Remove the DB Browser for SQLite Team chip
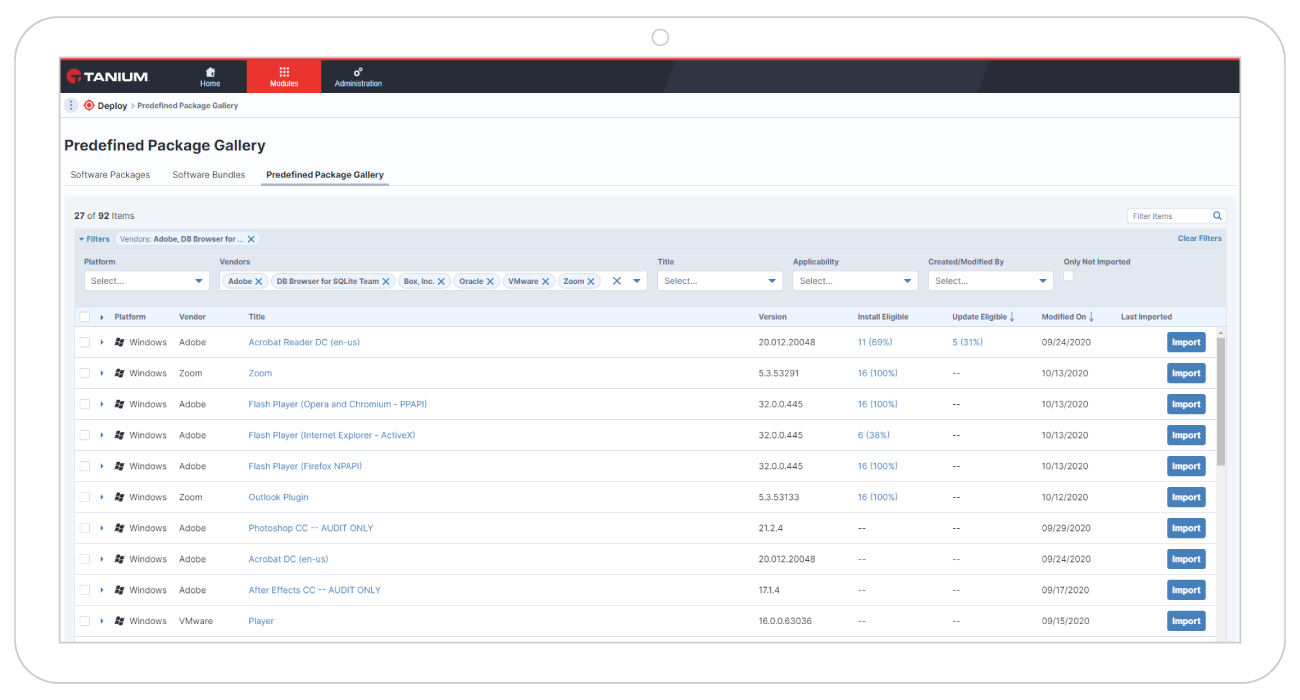The width and height of the screenshot is (1300, 700). click(386, 282)
